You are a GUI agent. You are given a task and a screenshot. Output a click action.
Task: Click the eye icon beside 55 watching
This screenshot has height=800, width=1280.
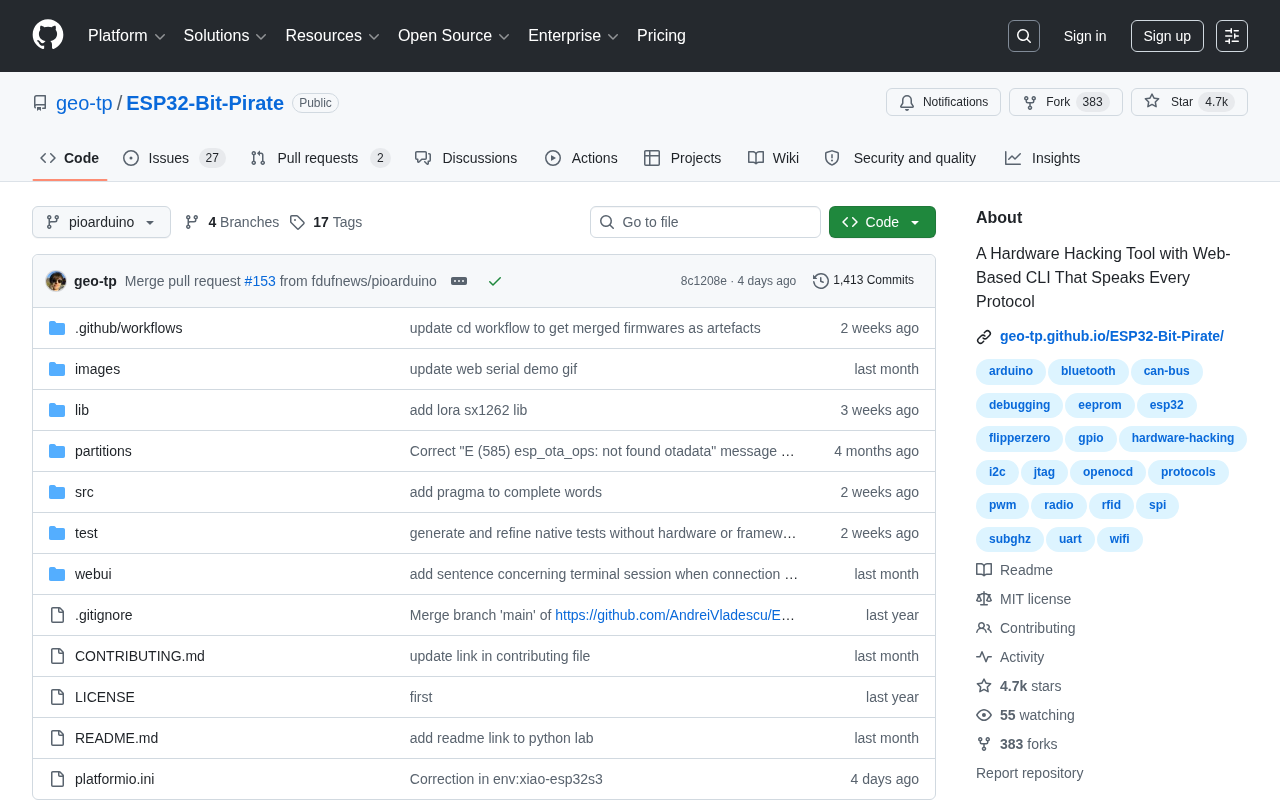(x=984, y=715)
